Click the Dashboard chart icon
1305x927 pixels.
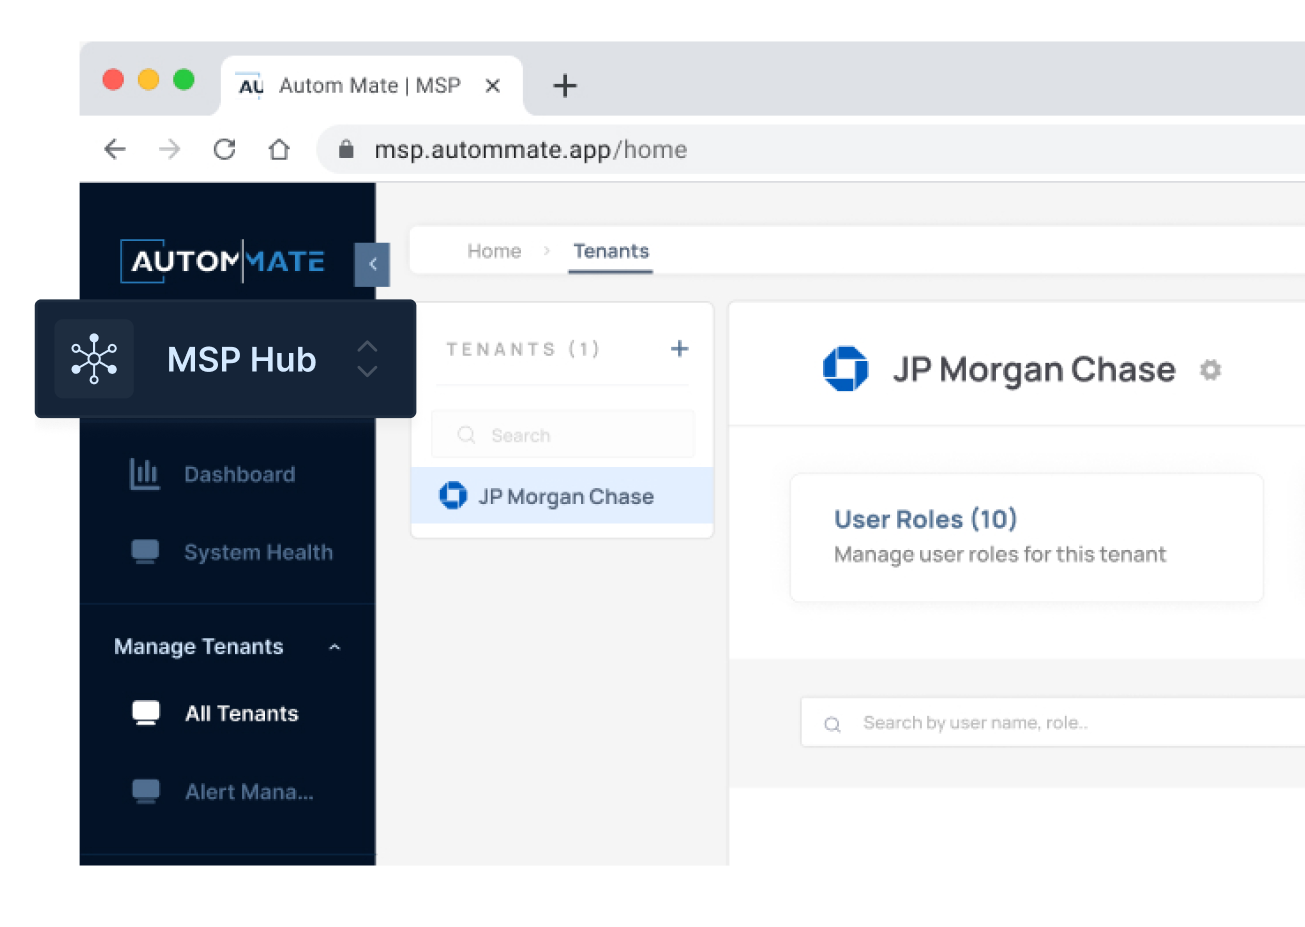[x=144, y=474]
